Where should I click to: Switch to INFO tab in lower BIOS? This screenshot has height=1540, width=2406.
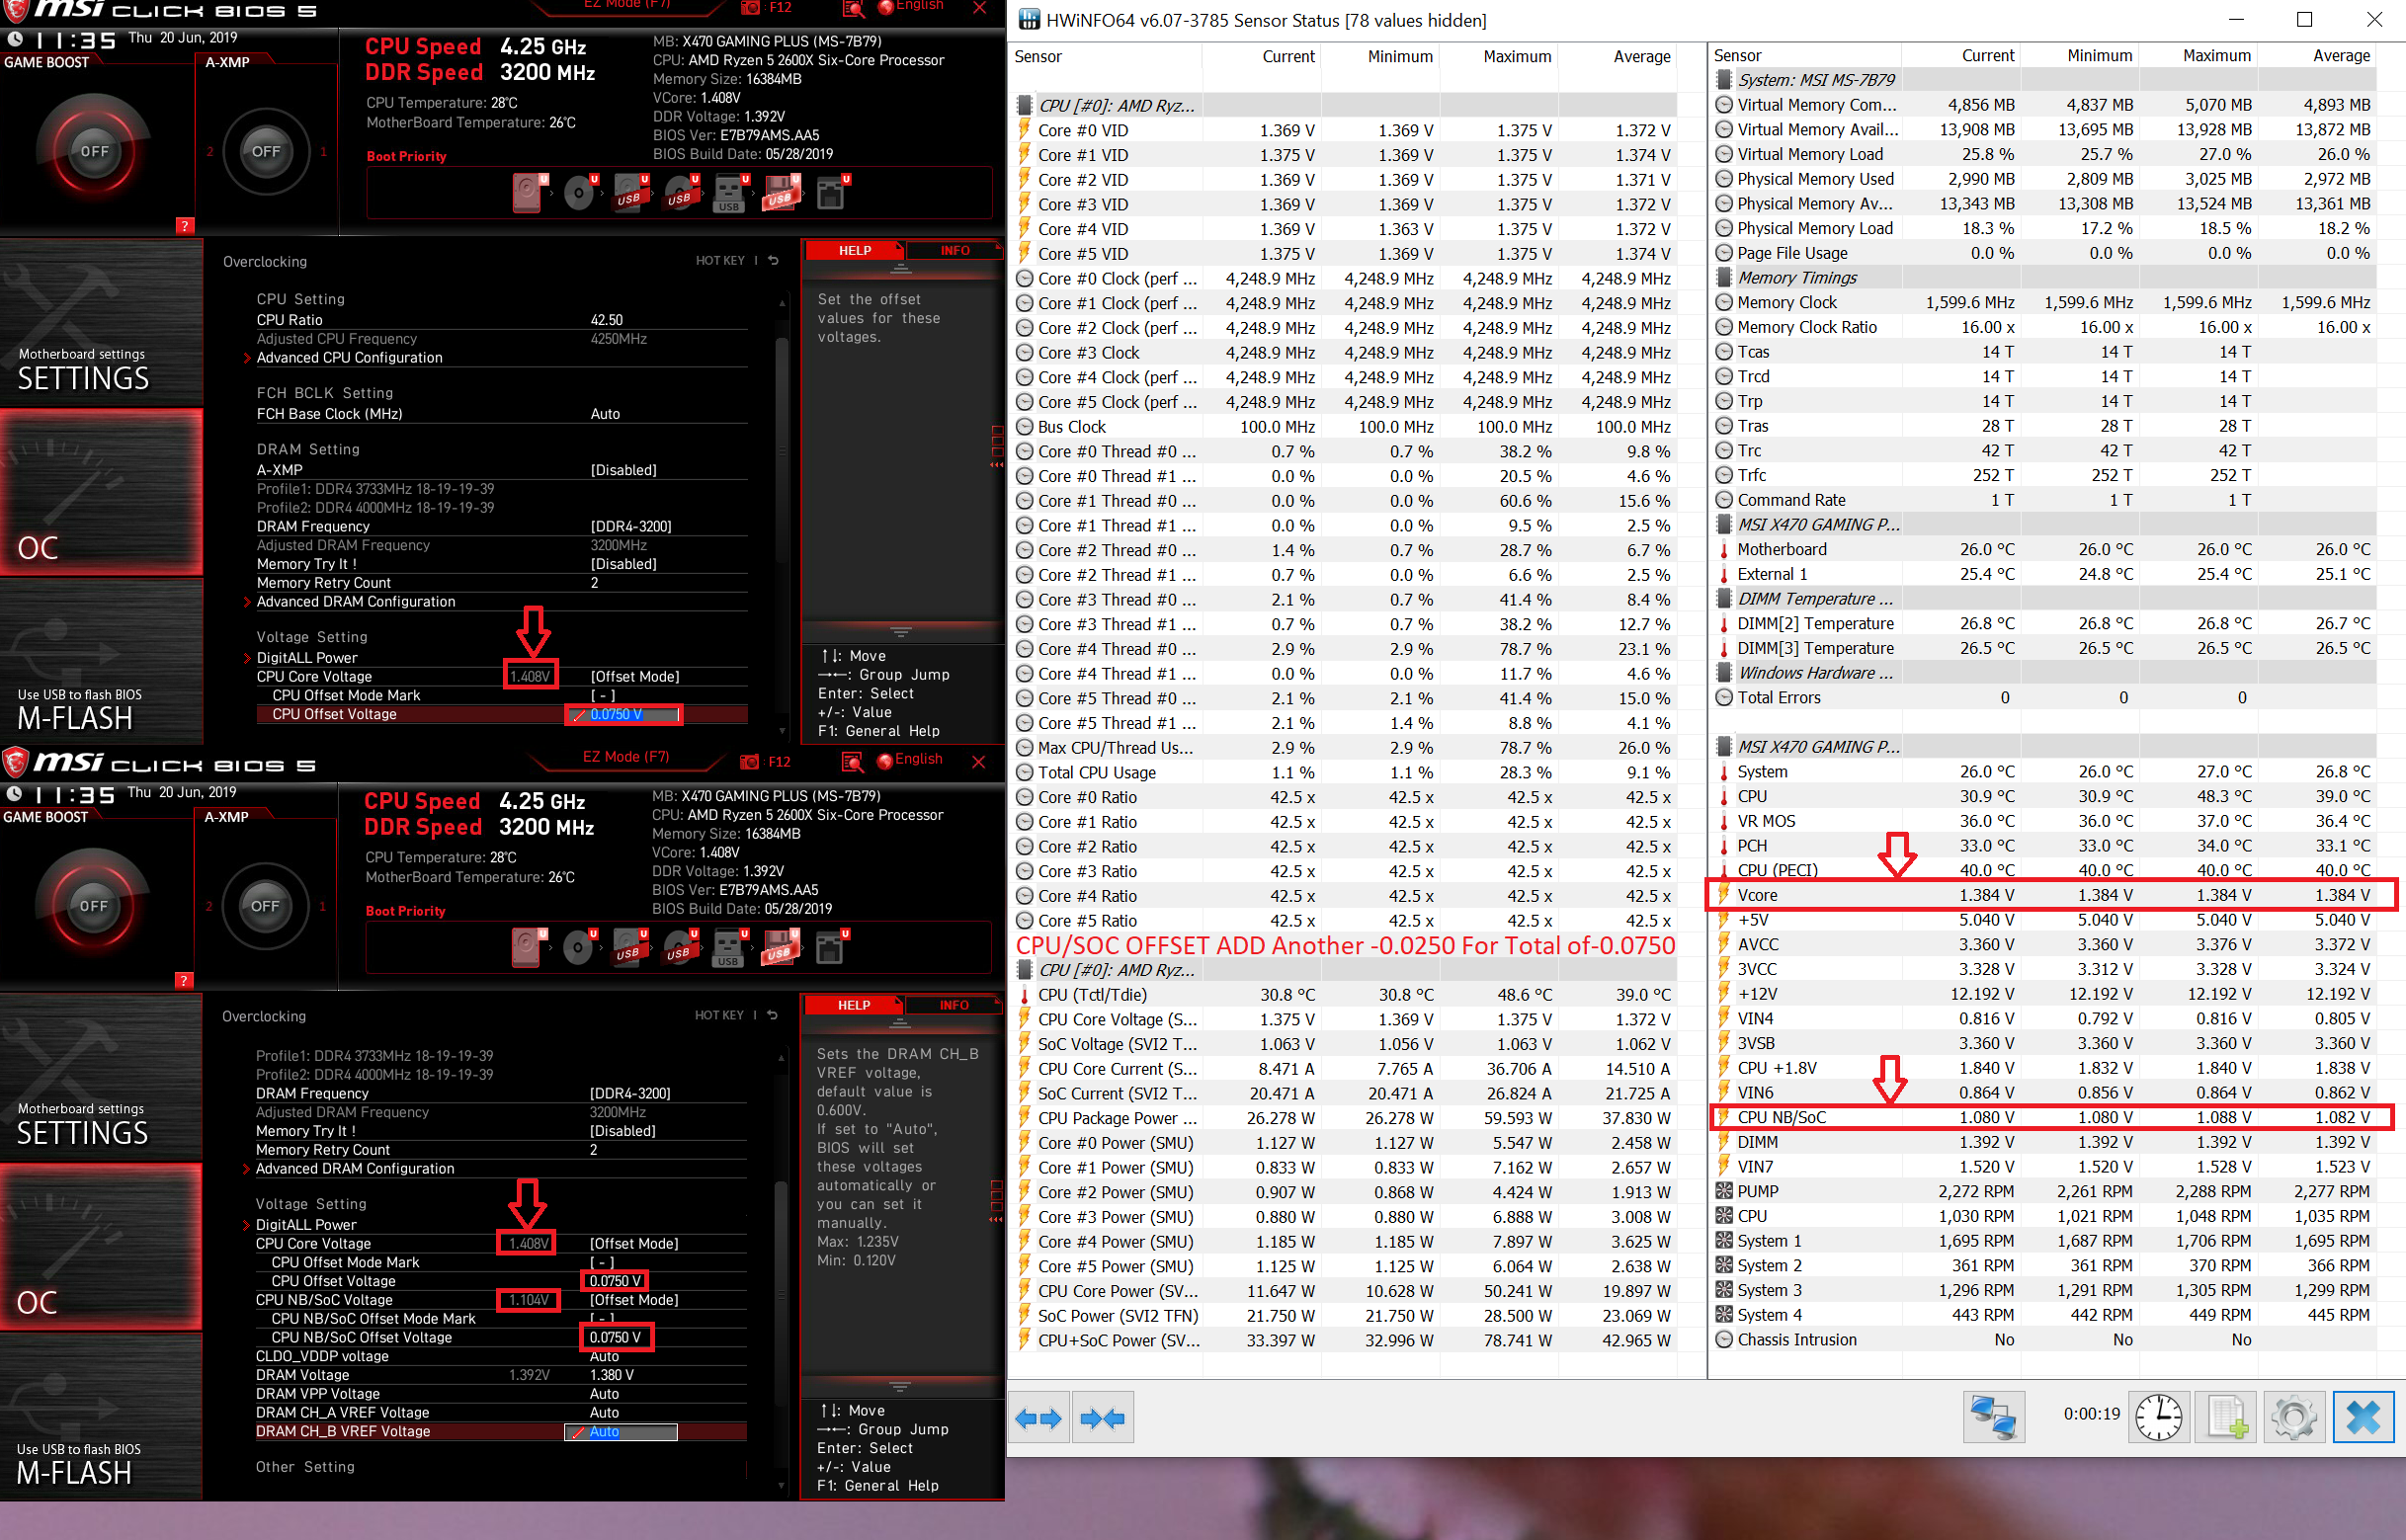tap(953, 1005)
